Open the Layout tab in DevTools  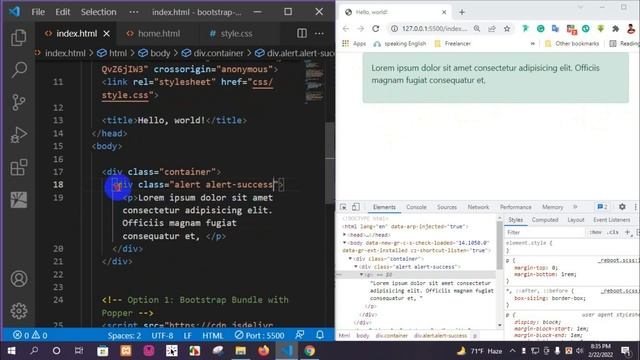tap(576, 220)
